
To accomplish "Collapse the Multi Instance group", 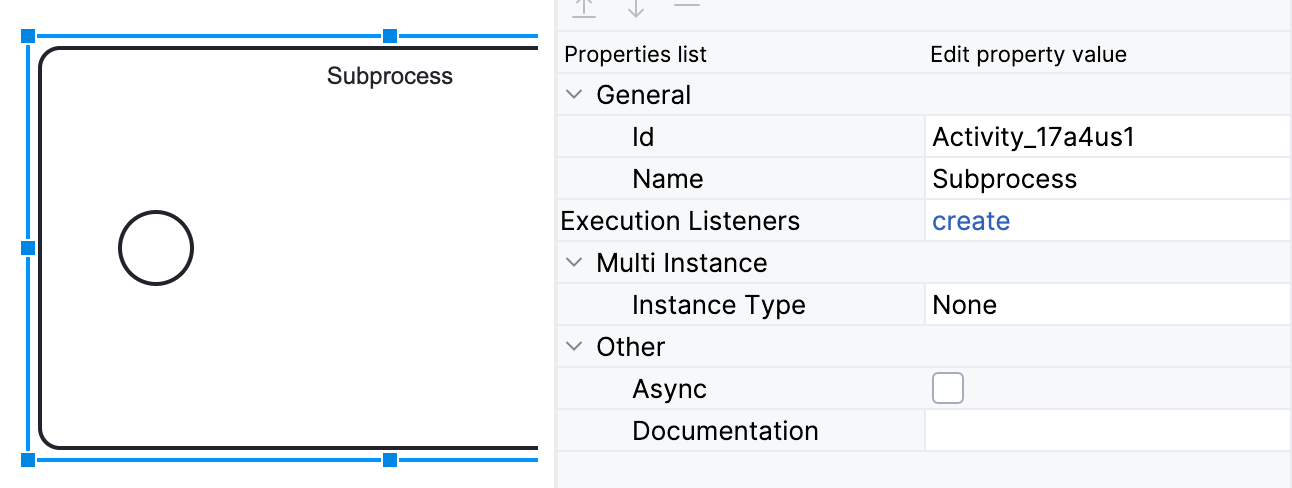I will (x=574, y=263).
